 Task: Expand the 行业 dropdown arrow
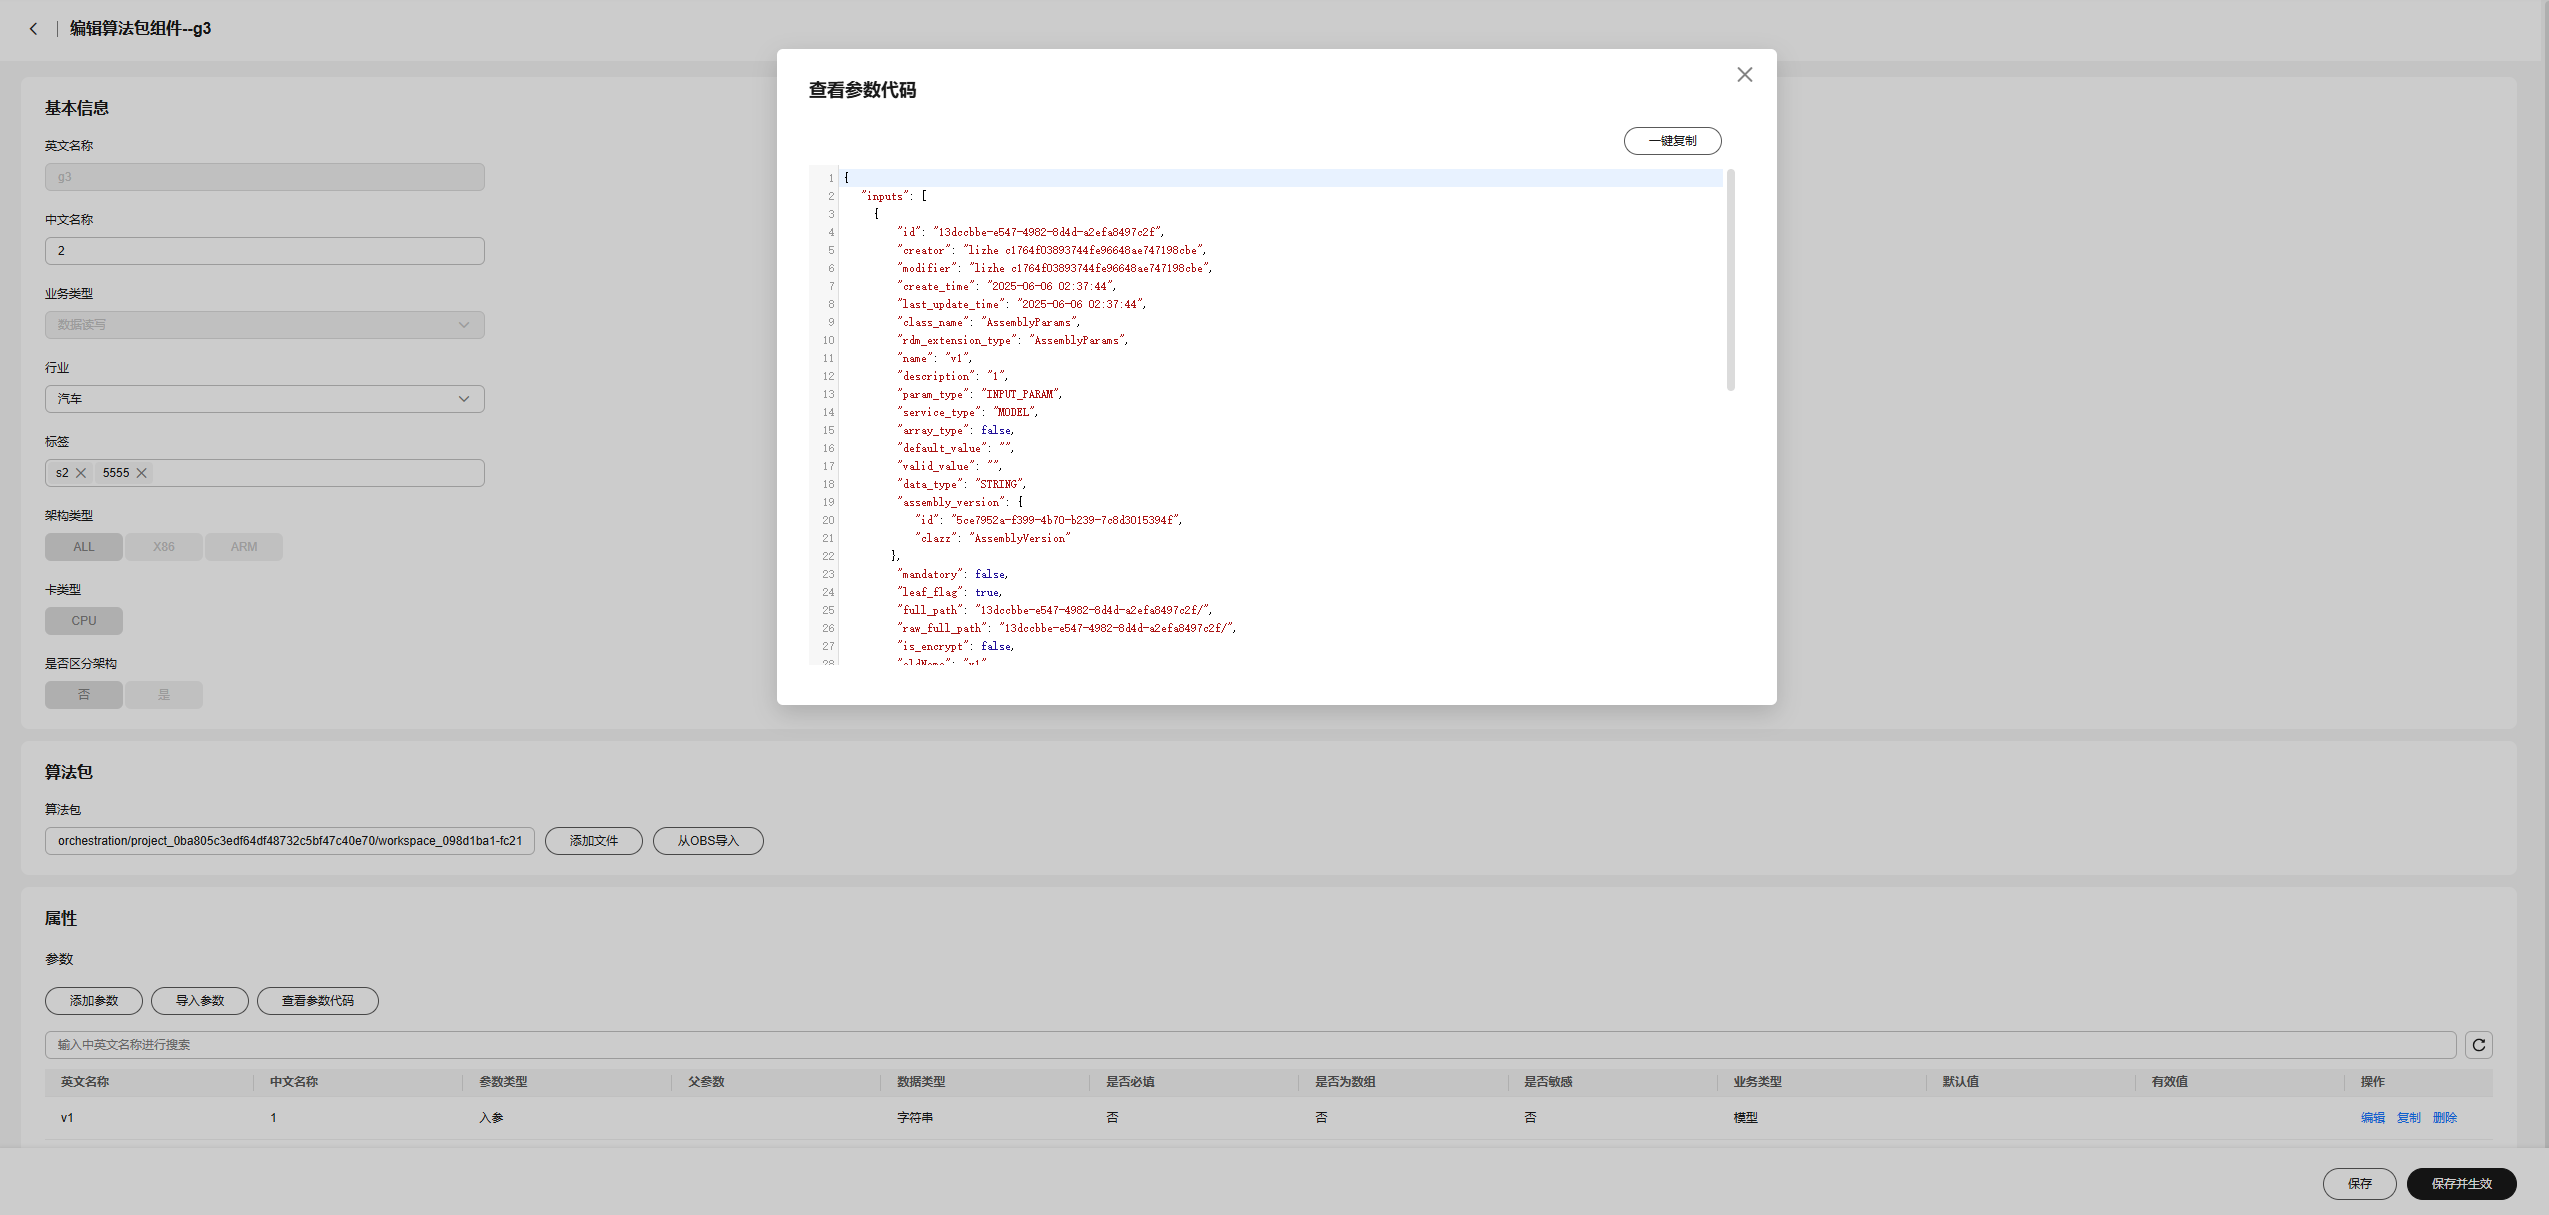464,399
